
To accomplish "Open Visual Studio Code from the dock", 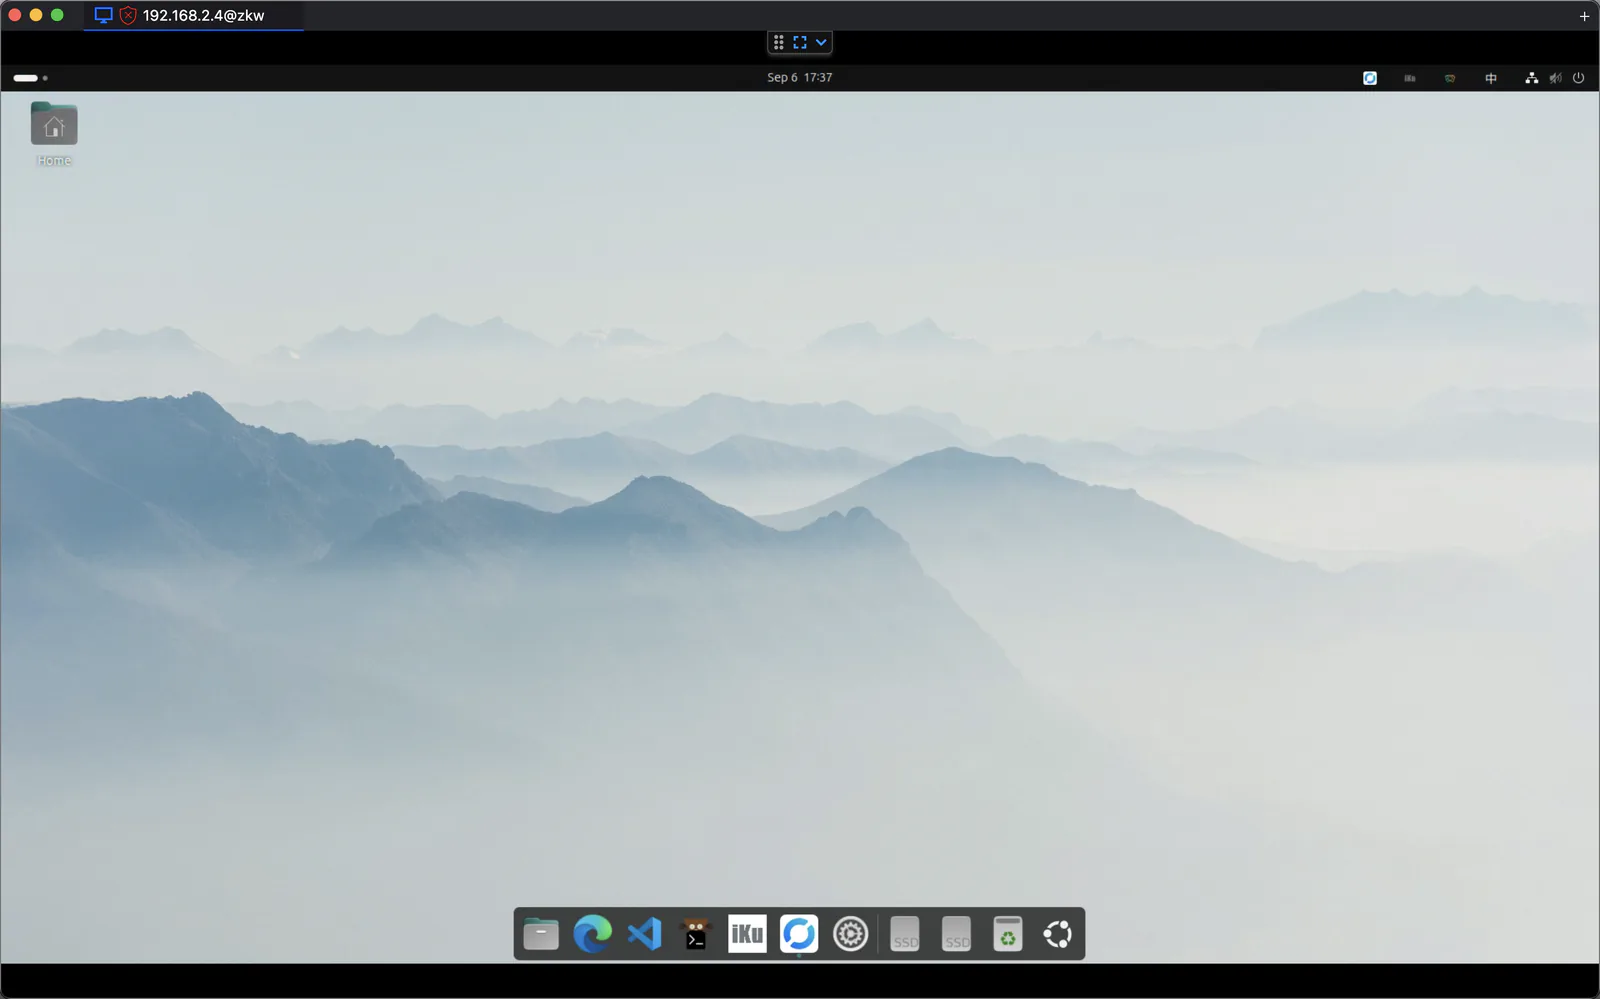I will 645,934.
